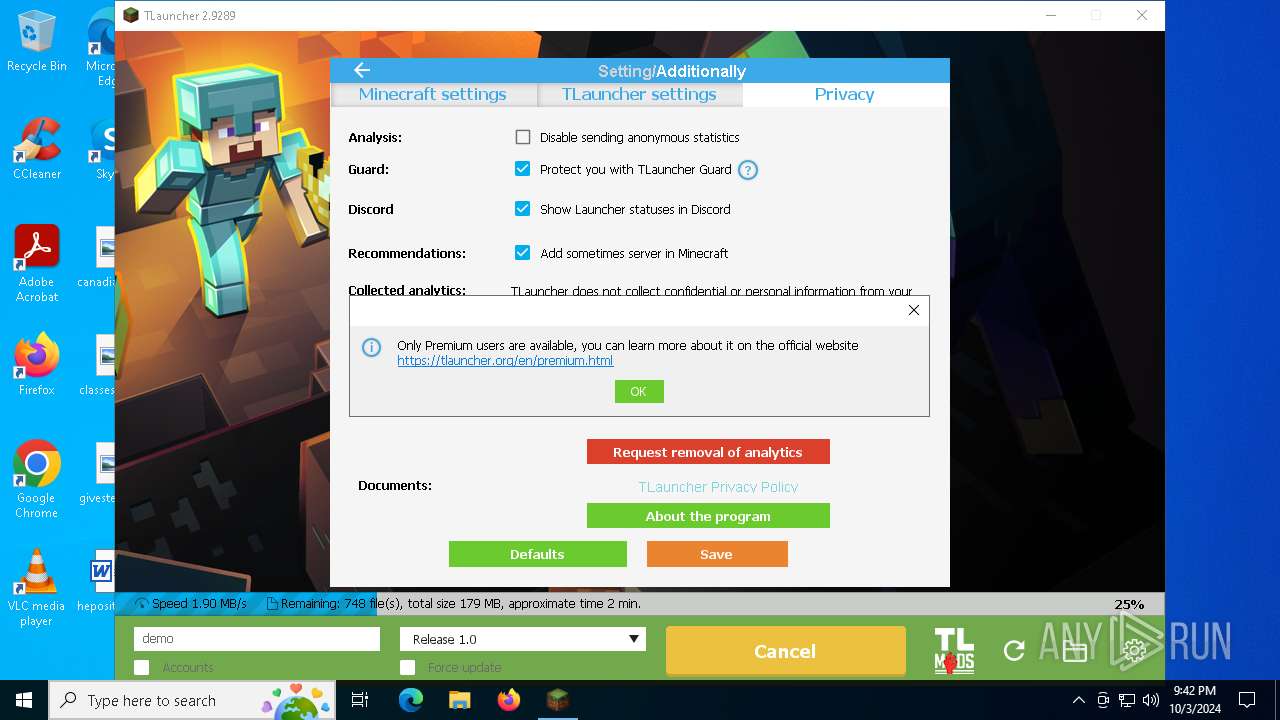Screen dimensions: 1280x720
Task: Toggle Disable sending anonymous statistics
Action: tap(523, 137)
